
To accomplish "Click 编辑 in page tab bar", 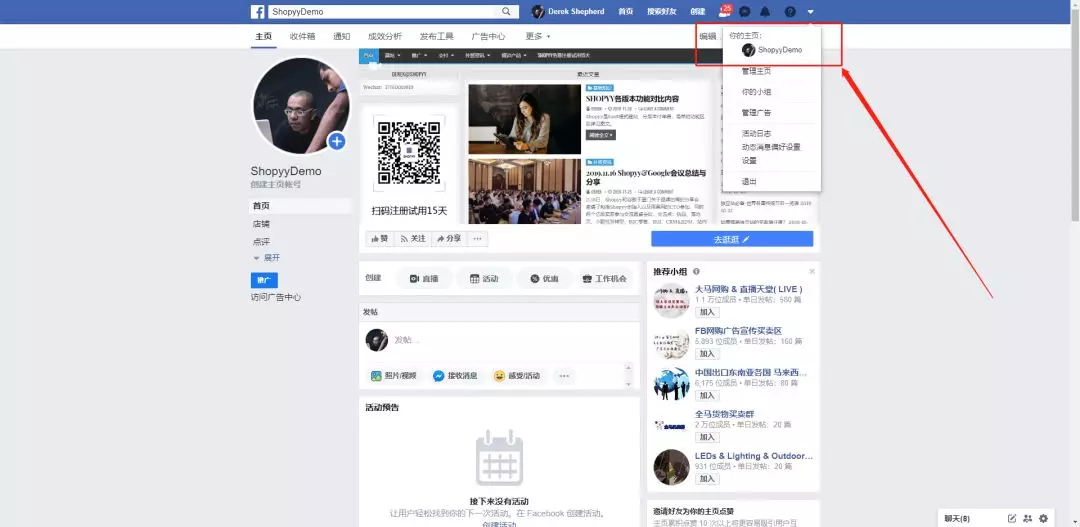I will (x=707, y=37).
